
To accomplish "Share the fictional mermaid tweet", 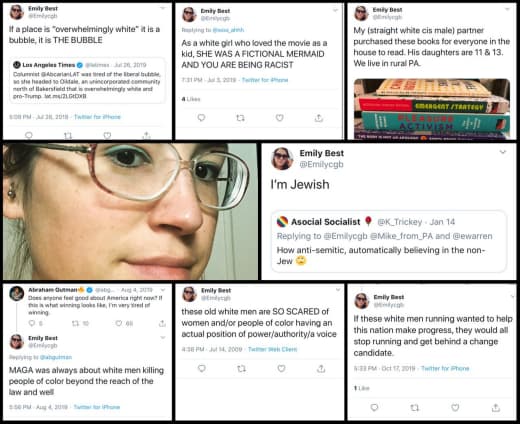I will [x=319, y=118].
